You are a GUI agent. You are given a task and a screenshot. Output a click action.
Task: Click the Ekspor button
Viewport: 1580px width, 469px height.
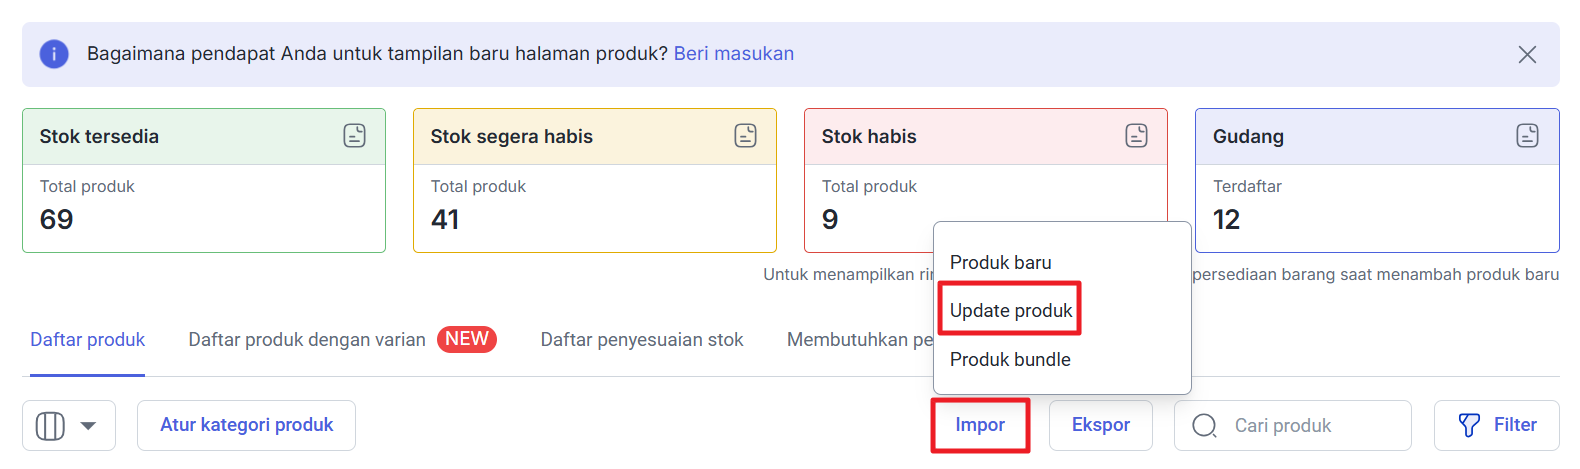[x=1101, y=425]
